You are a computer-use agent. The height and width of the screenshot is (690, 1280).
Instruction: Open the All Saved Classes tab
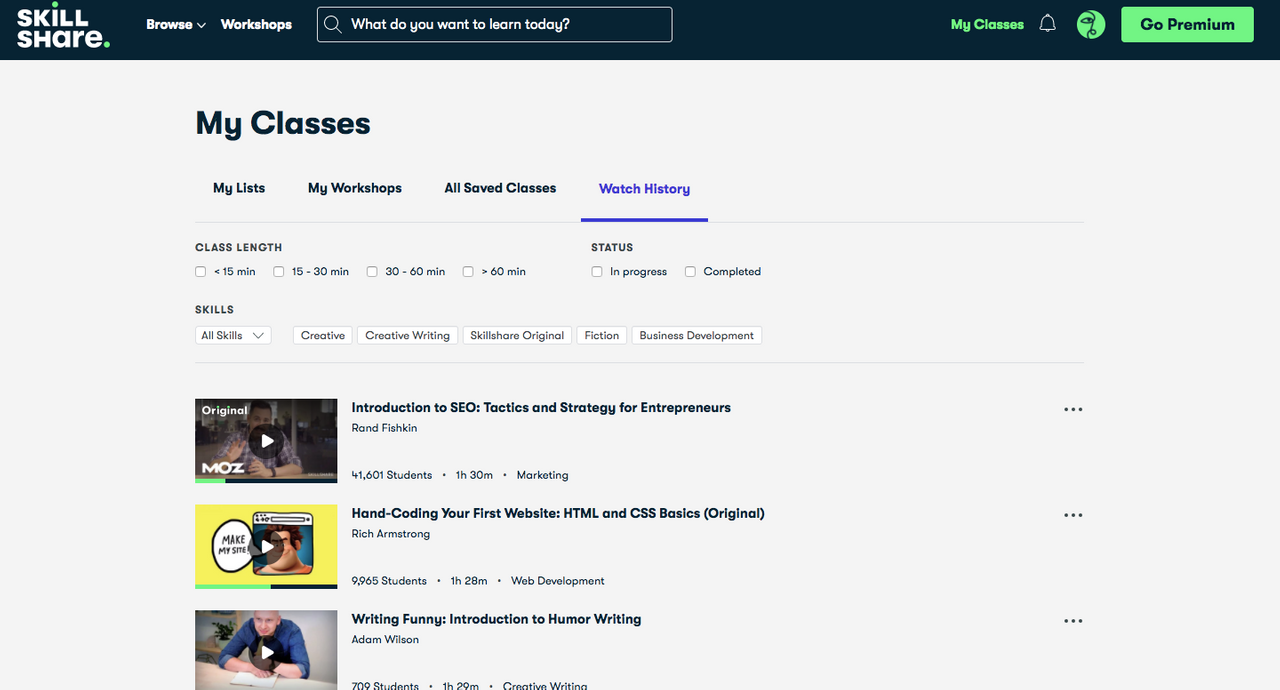500,188
